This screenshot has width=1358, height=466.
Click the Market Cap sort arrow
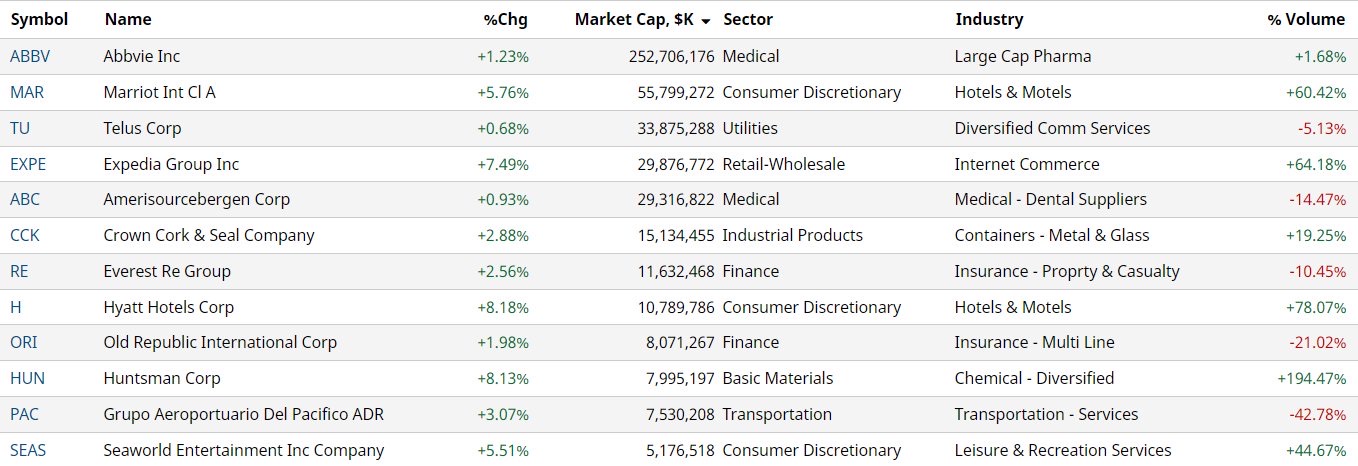(x=706, y=20)
